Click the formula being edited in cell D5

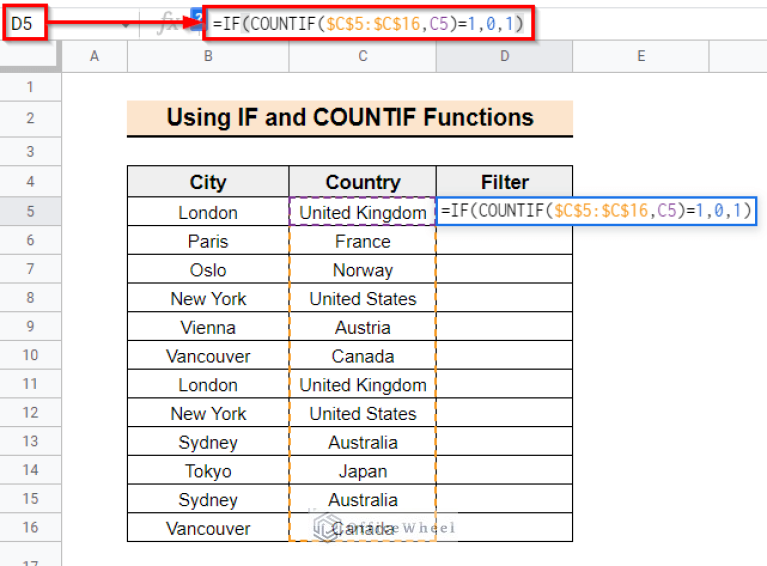pos(596,211)
